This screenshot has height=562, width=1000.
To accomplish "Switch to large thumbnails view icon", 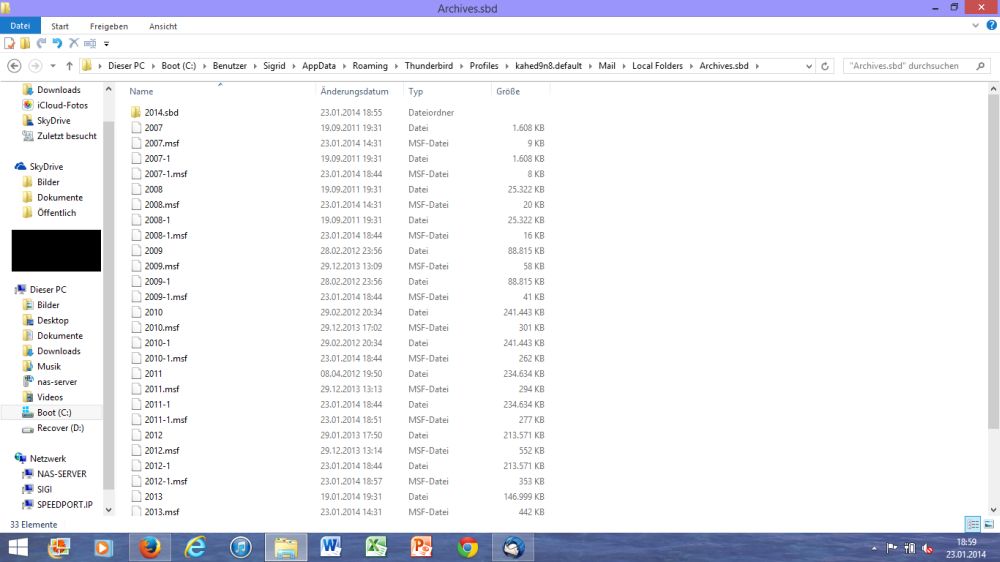I will click(x=989, y=524).
